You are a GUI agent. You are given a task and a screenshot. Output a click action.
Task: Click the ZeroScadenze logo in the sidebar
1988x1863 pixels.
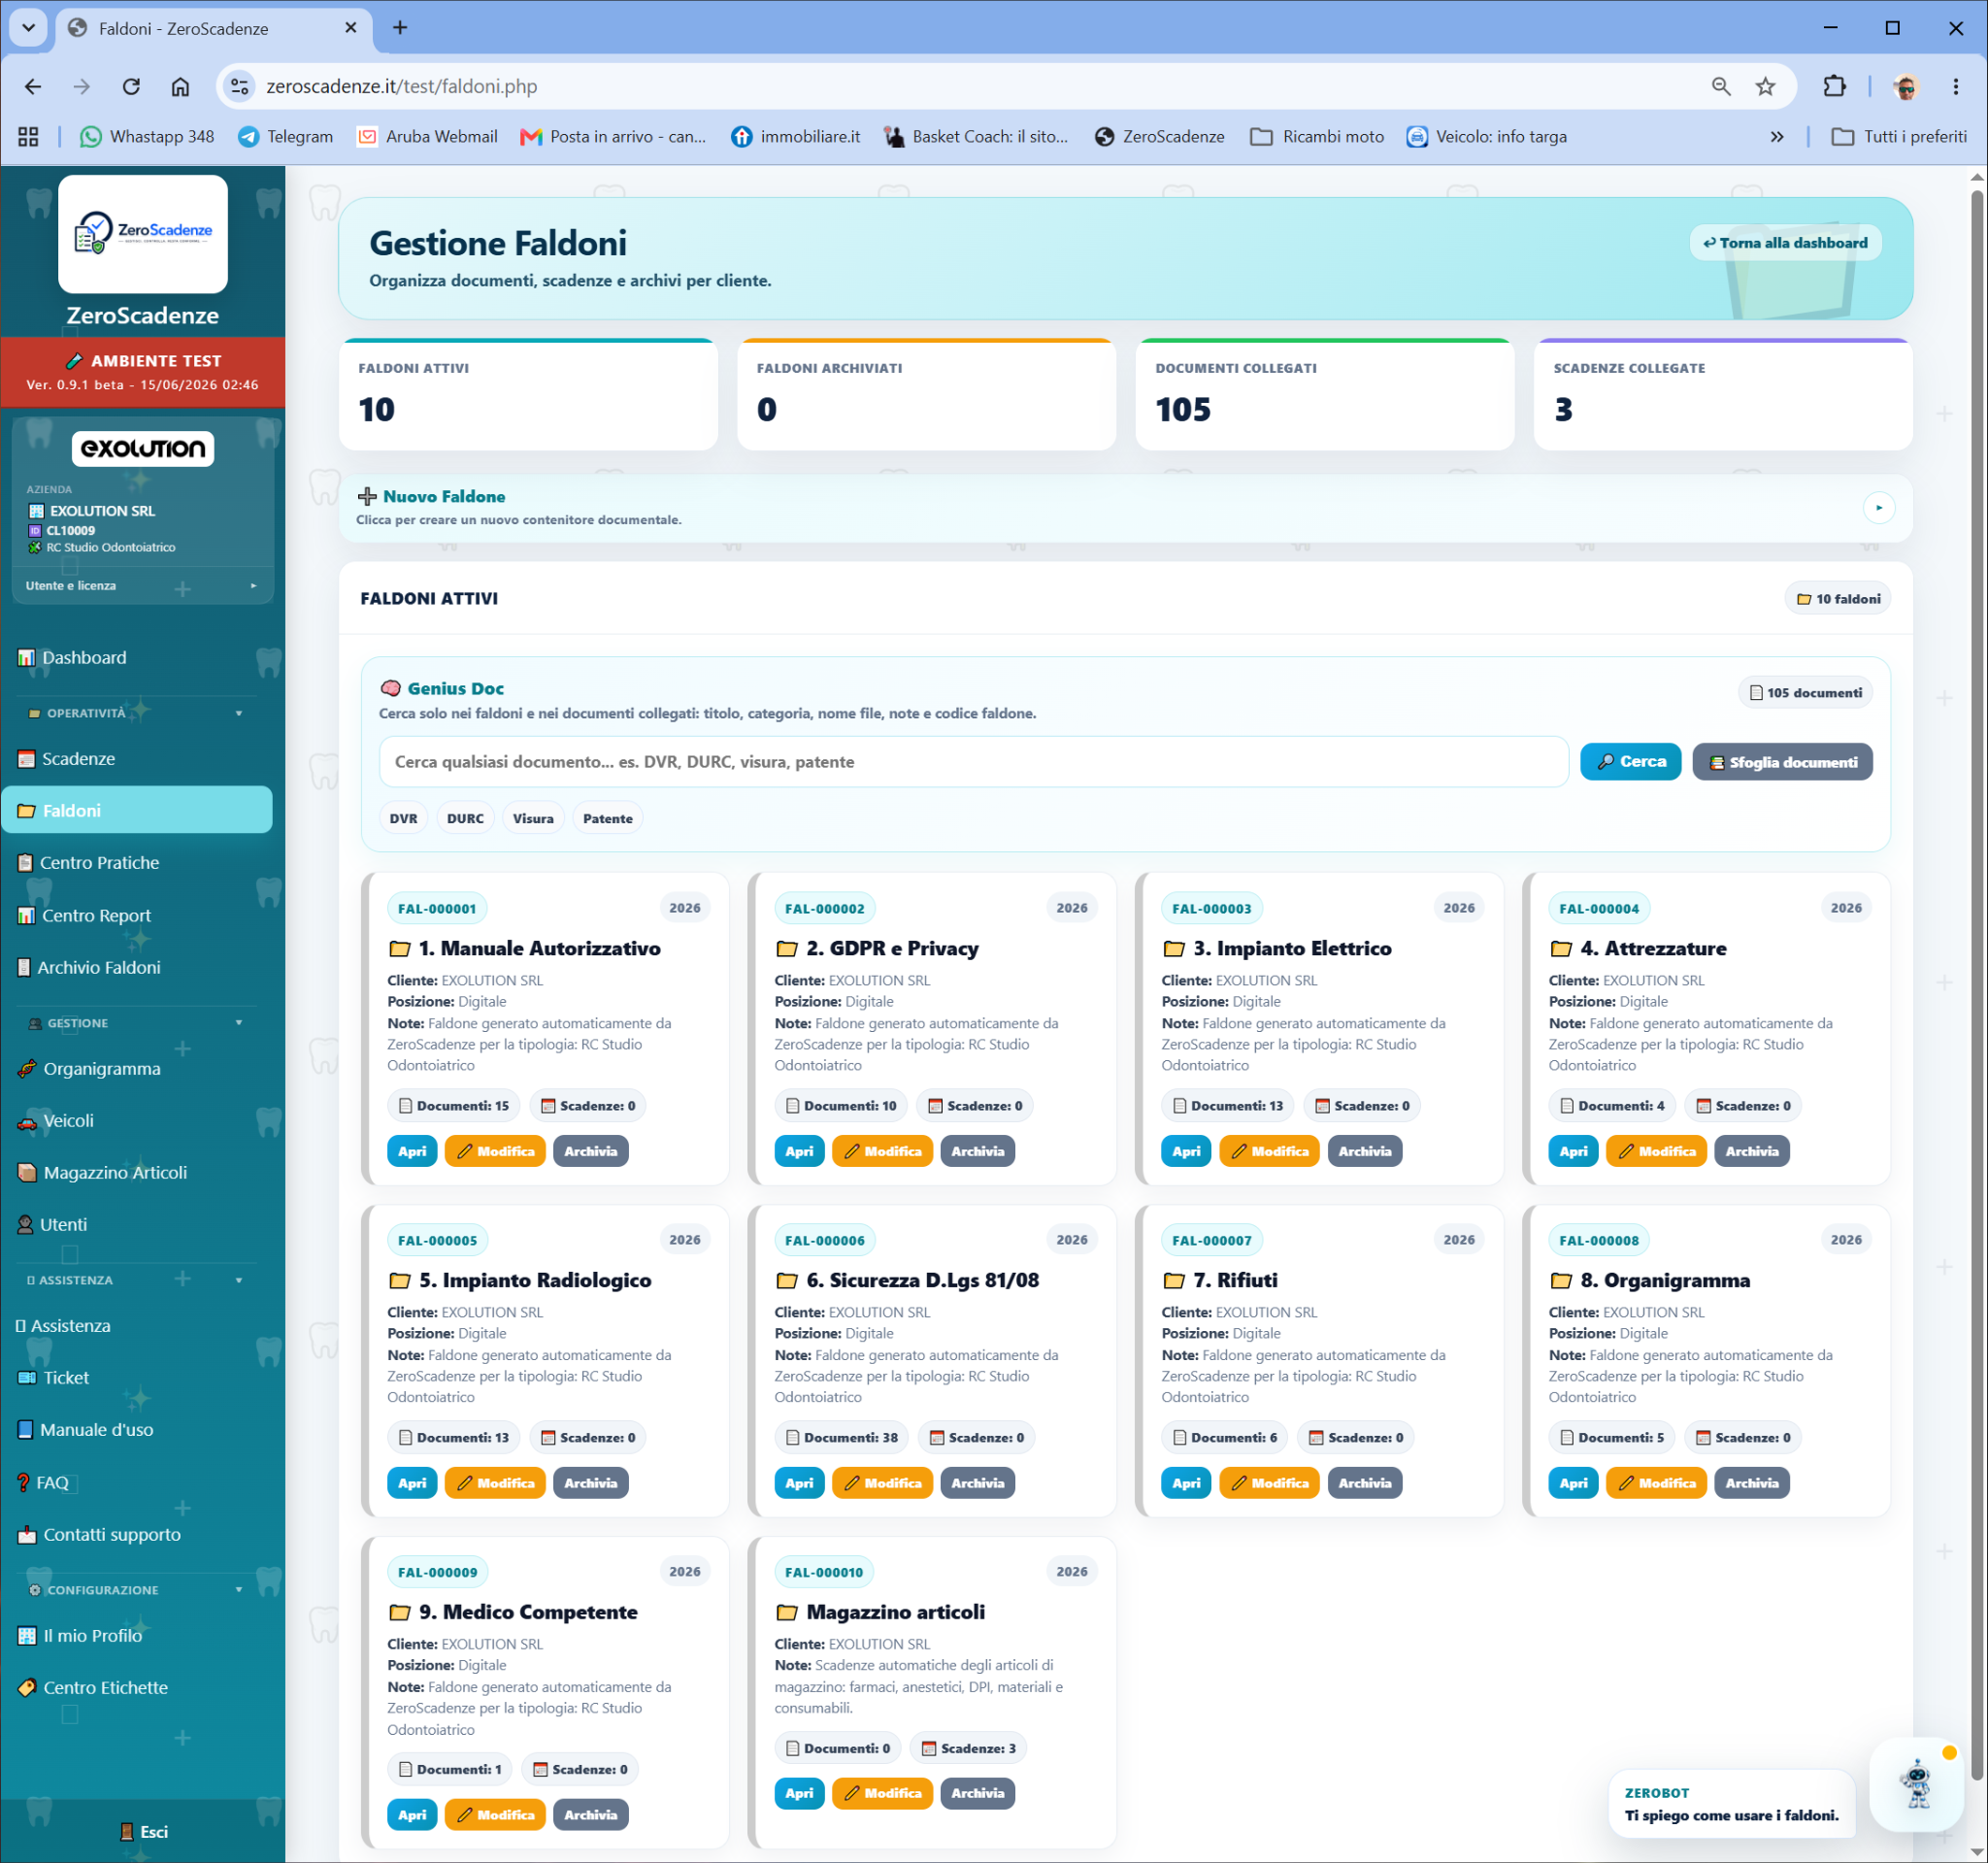click(x=143, y=233)
